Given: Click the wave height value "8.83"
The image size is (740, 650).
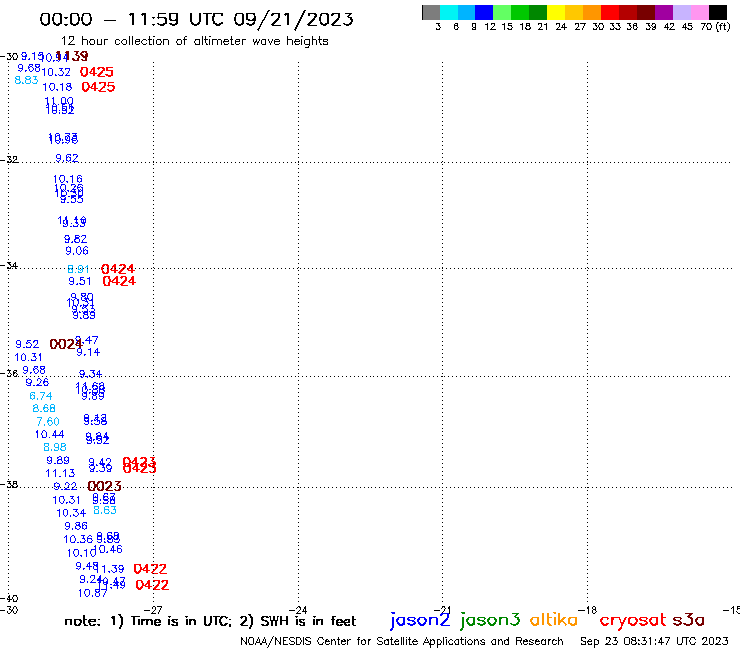Looking at the screenshot, I should (26, 80).
